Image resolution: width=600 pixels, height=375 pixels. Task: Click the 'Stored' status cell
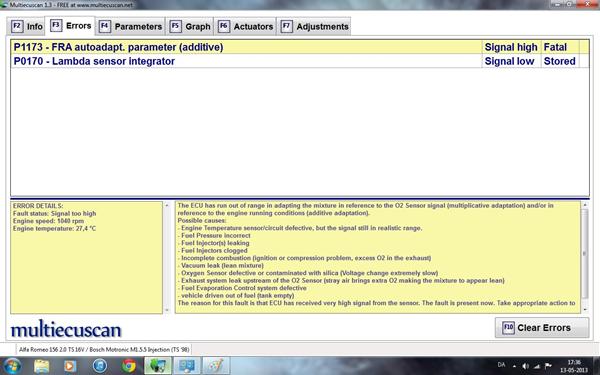coord(560,61)
